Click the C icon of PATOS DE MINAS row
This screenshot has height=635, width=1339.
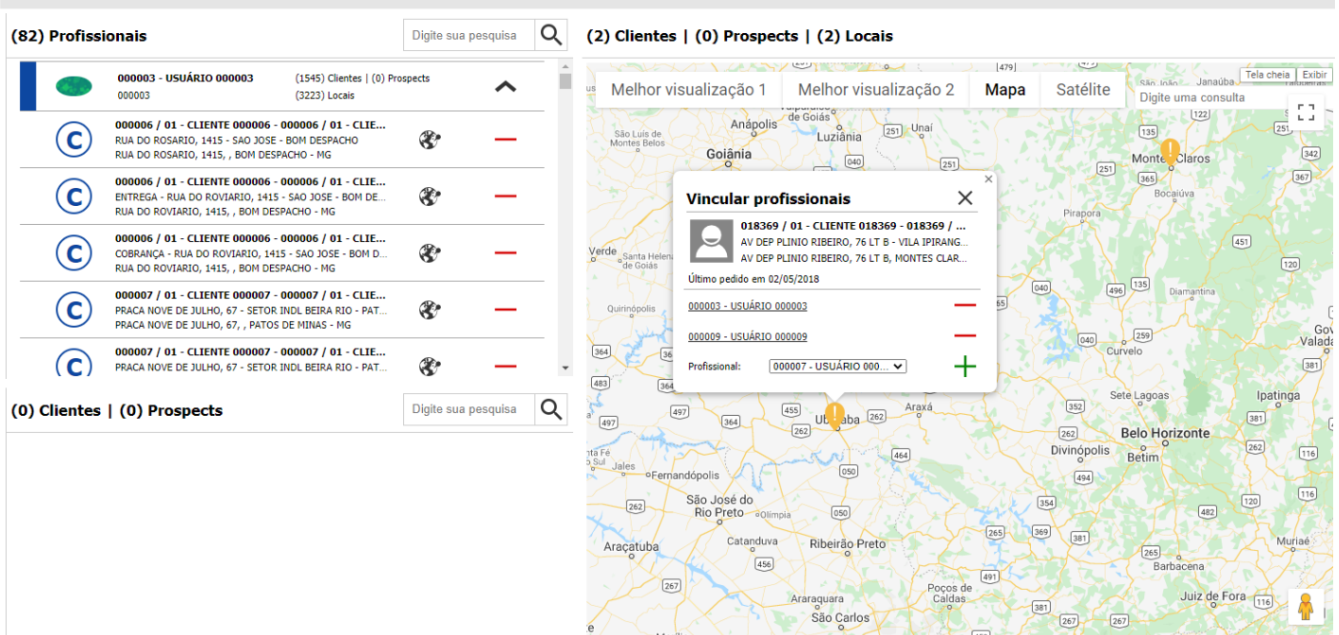[73, 311]
